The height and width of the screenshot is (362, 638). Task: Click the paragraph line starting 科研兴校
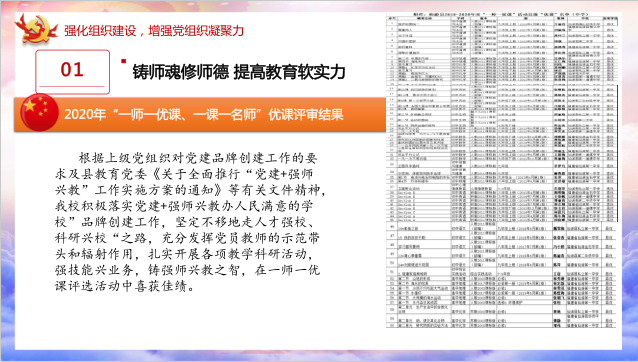[x=187, y=238]
